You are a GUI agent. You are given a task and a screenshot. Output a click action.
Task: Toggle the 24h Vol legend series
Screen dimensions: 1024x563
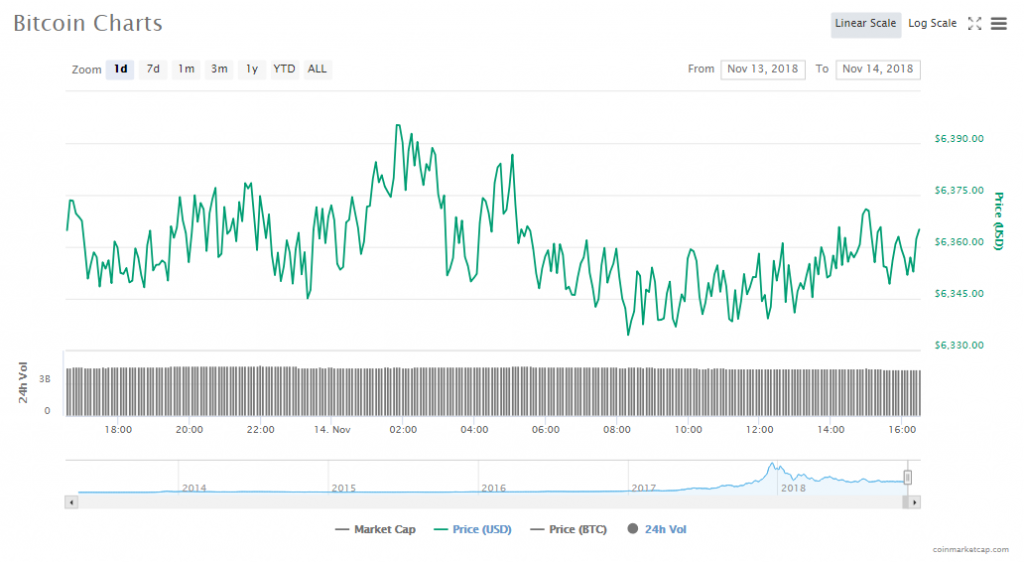[657, 529]
